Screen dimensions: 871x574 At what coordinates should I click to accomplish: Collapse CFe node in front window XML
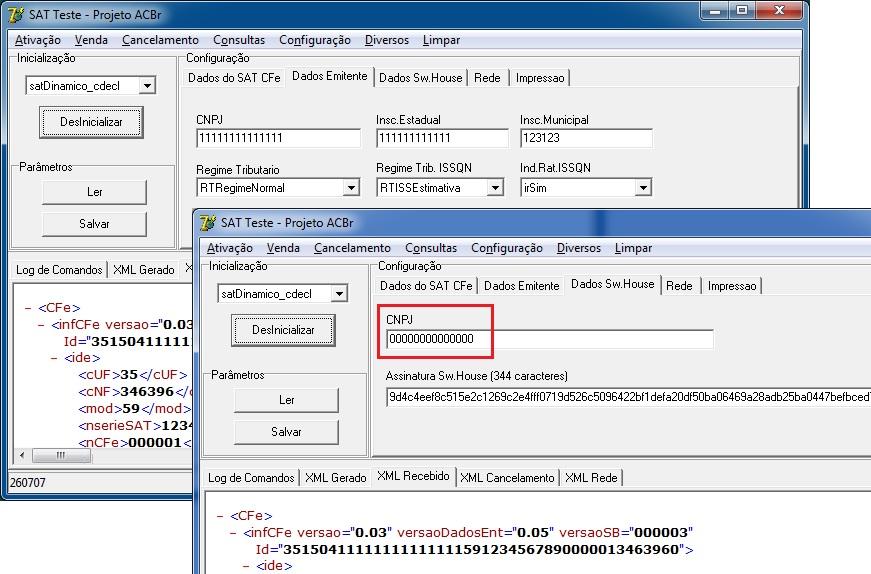220,516
